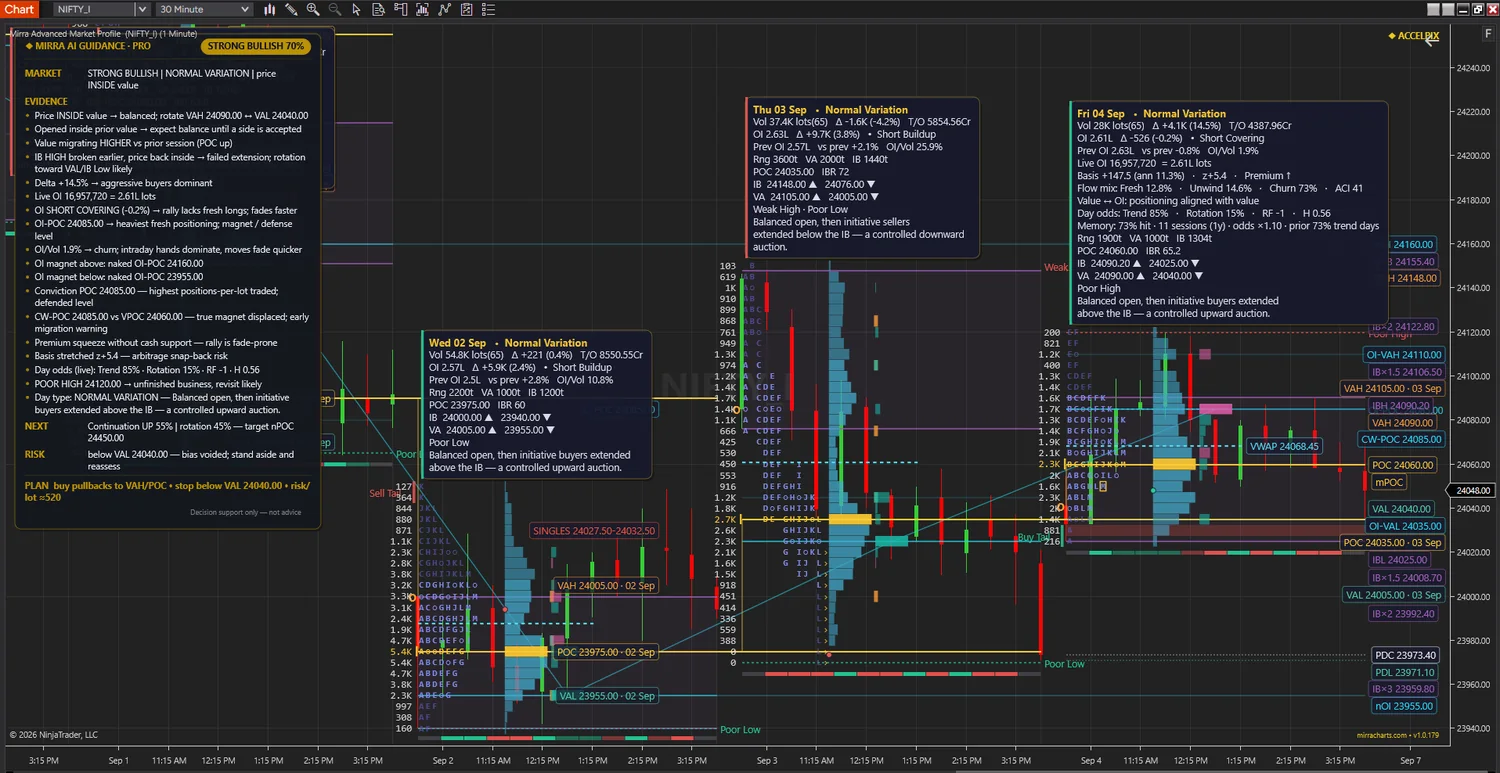Open the Drawing Tools pencil icon
The width and height of the screenshot is (1500, 773).
tap(291, 9)
